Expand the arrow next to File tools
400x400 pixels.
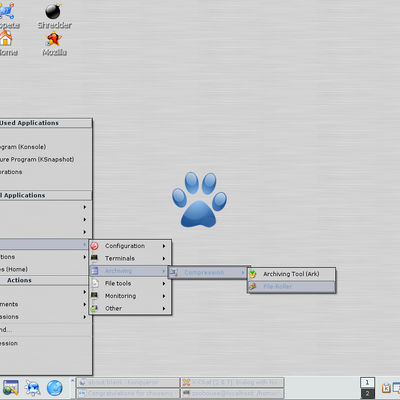pyautogui.click(x=164, y=283)
